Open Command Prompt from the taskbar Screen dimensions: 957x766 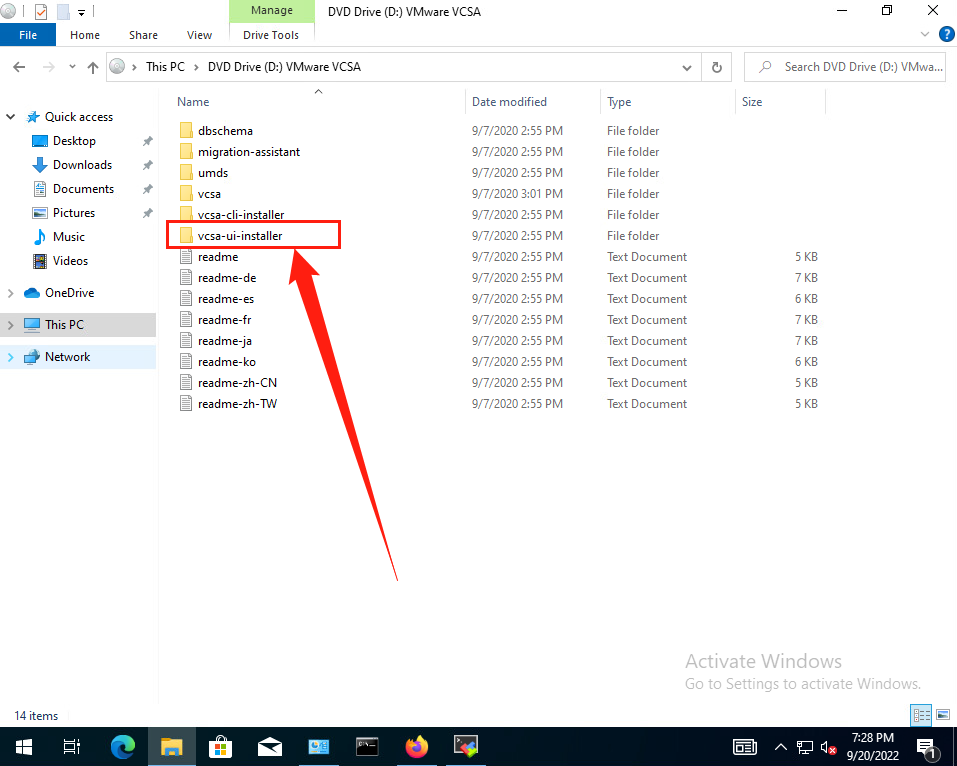pyautogui.click(x=367, y=746)
